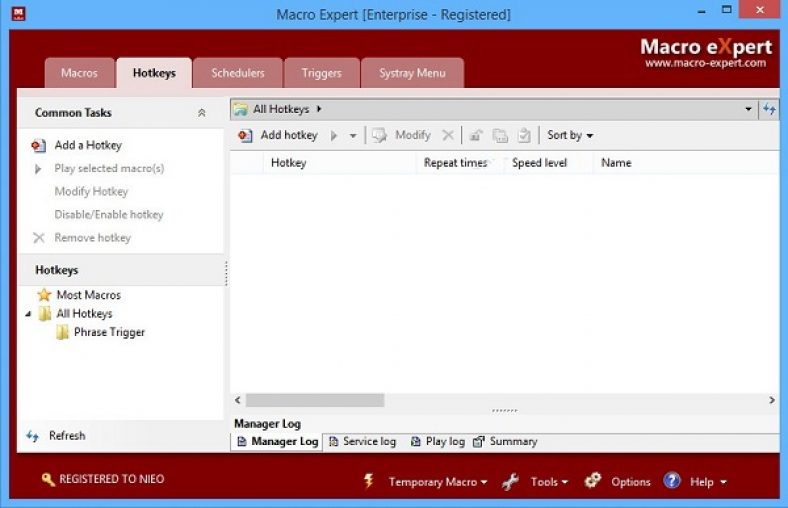The height and width of the screenshot is (508, 788).
Task: Click the All Hotkeys folder icon in path bar
Action: (241, 109)
